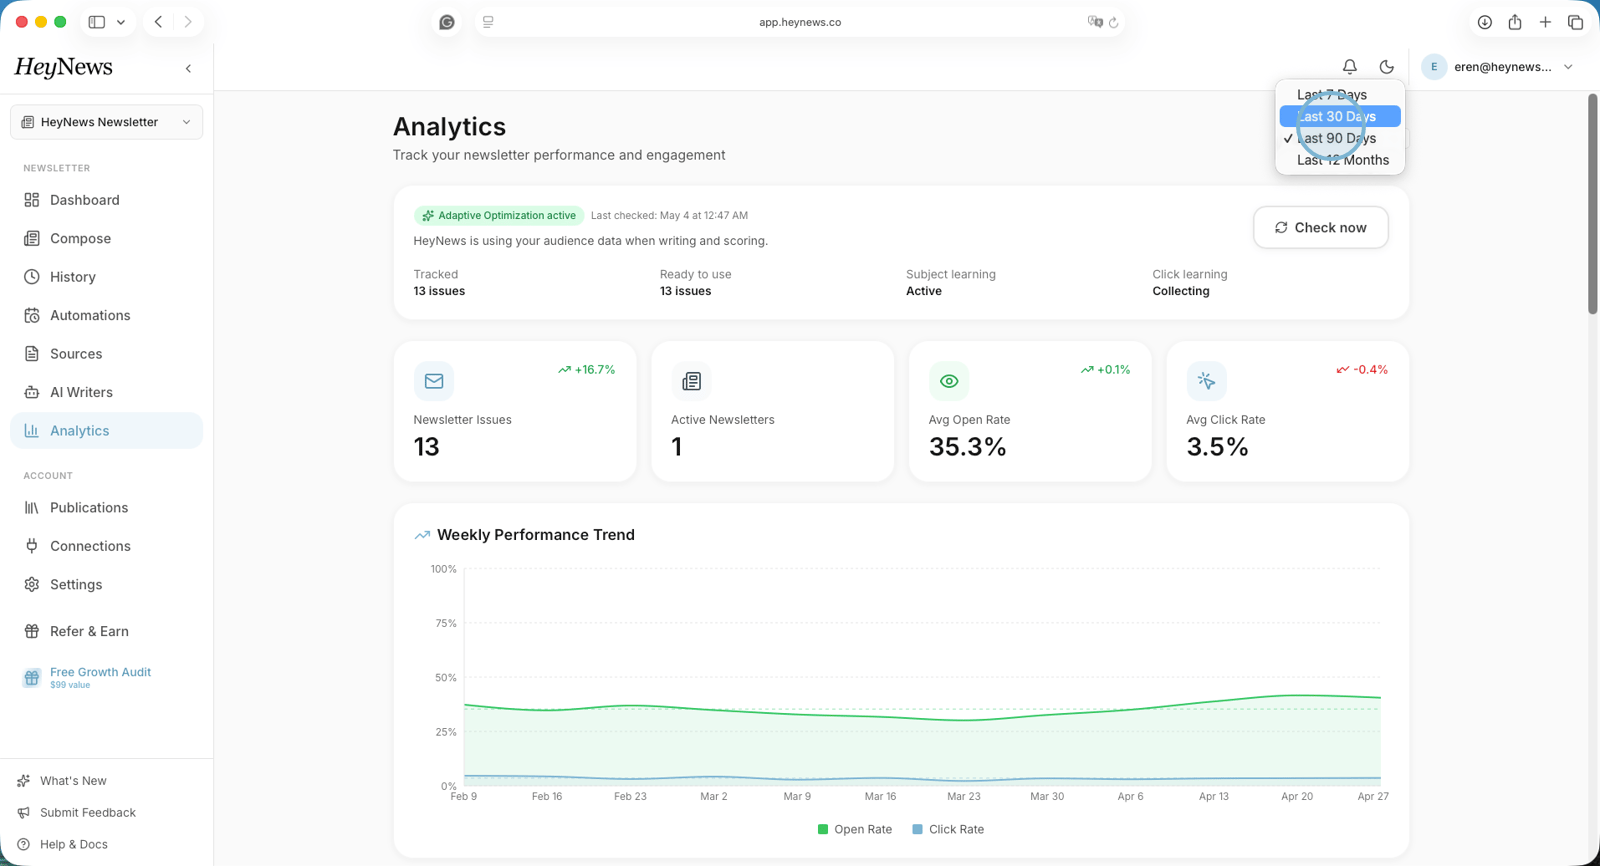Toggle dark mode moon icon
The image size is (1600, 866).
coord(1386,67)
